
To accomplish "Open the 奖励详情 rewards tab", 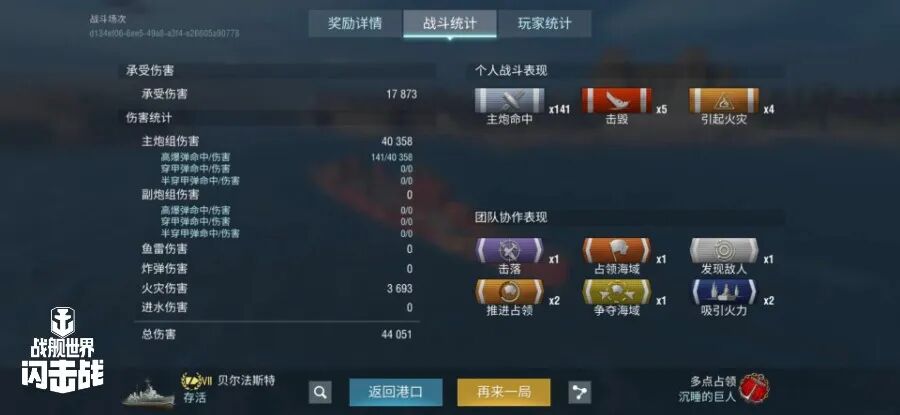I will [355, 24].
